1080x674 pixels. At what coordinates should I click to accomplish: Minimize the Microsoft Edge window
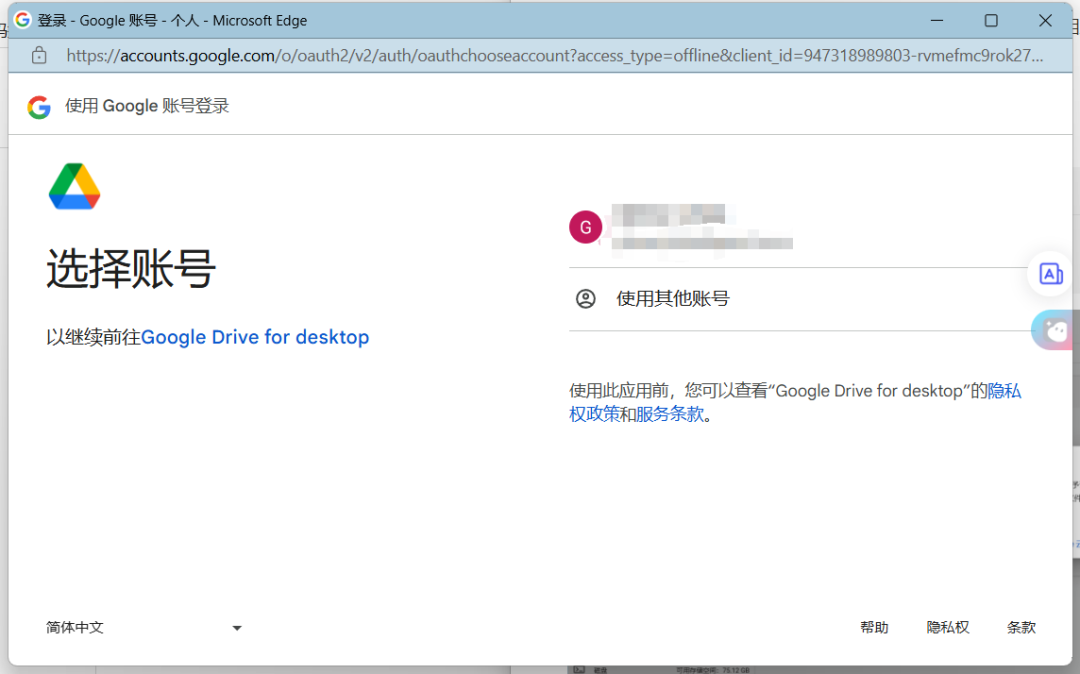coord(937,21)
